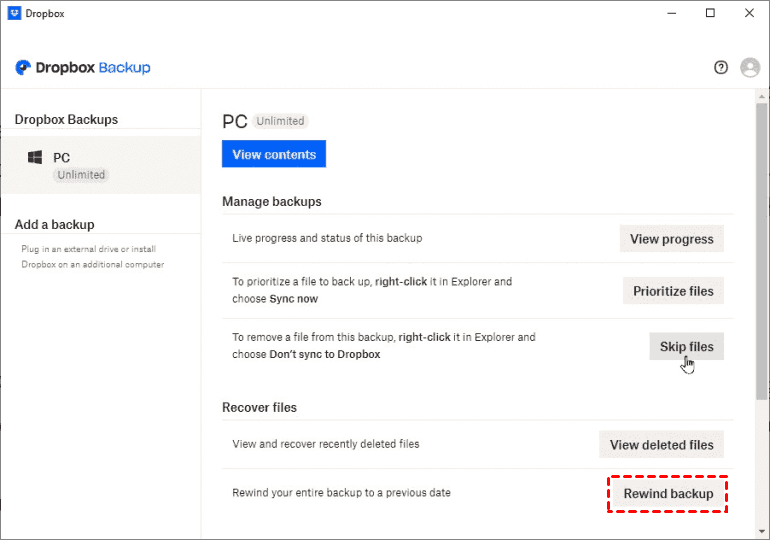Screen dimensions: 770x540
Task: Click the Unlimited badge next to PC heading
Action: pos(280,121)
